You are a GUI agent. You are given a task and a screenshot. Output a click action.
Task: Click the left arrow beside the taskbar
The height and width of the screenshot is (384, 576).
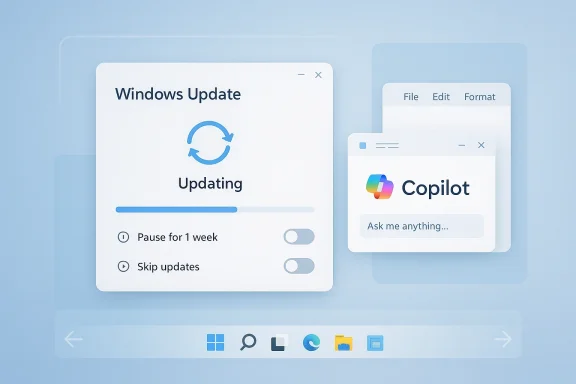pos(74,339)
